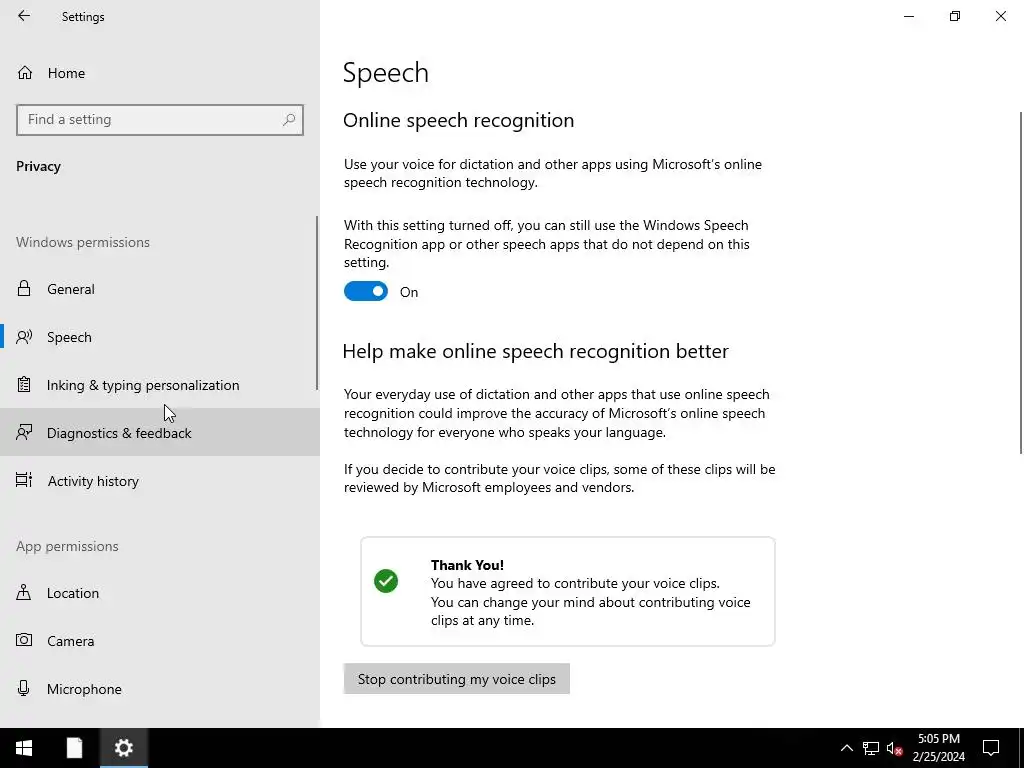Image resolution: width=1024 pixels, height=768 pixels.
Task: Click Help make online speech recognition better
Action: [535, 351]
